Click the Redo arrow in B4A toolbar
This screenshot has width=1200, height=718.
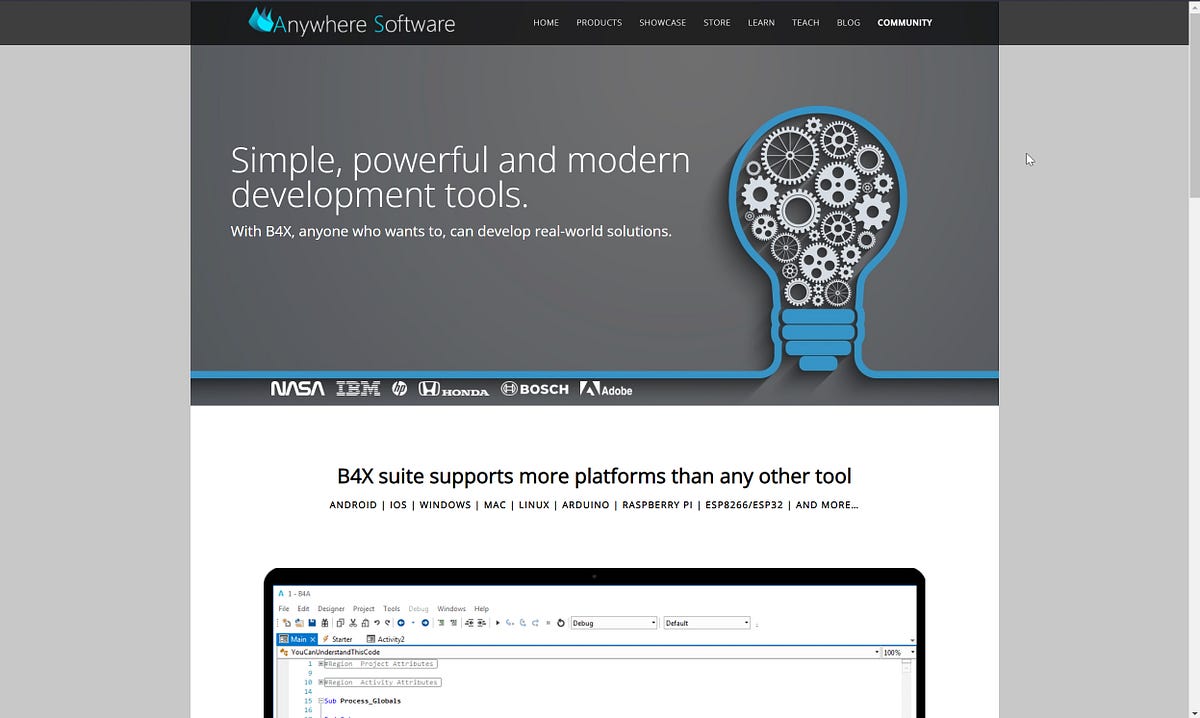tap(388, 623)
